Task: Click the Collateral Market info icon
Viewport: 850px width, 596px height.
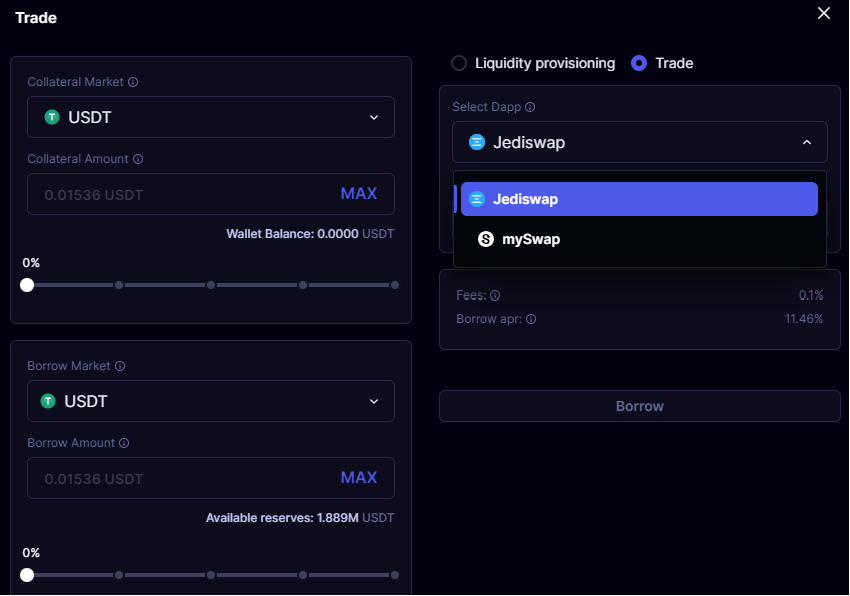Action: 133,82
